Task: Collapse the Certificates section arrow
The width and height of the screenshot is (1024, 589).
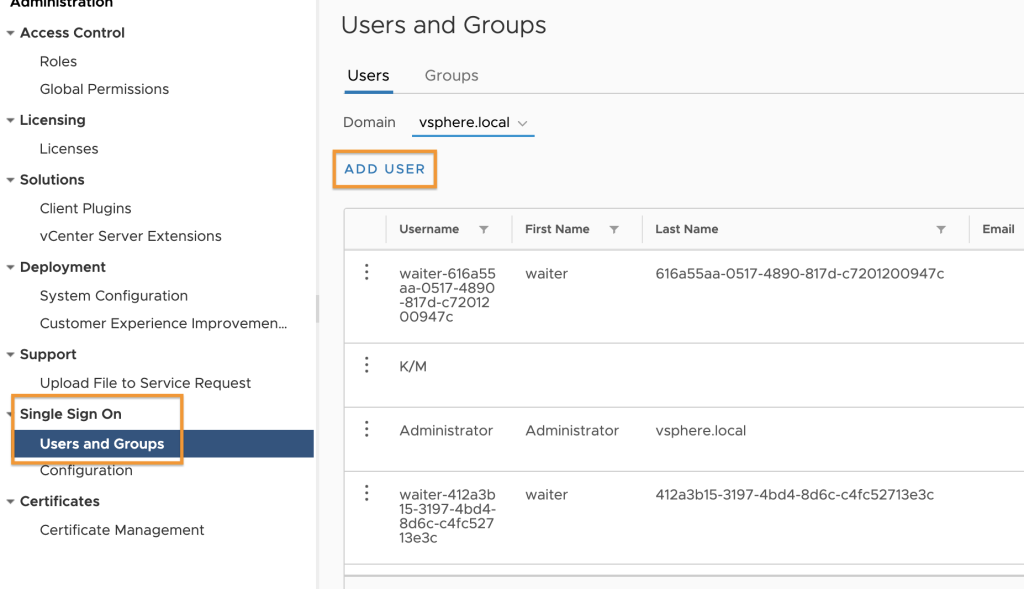Action: [10, 501]
